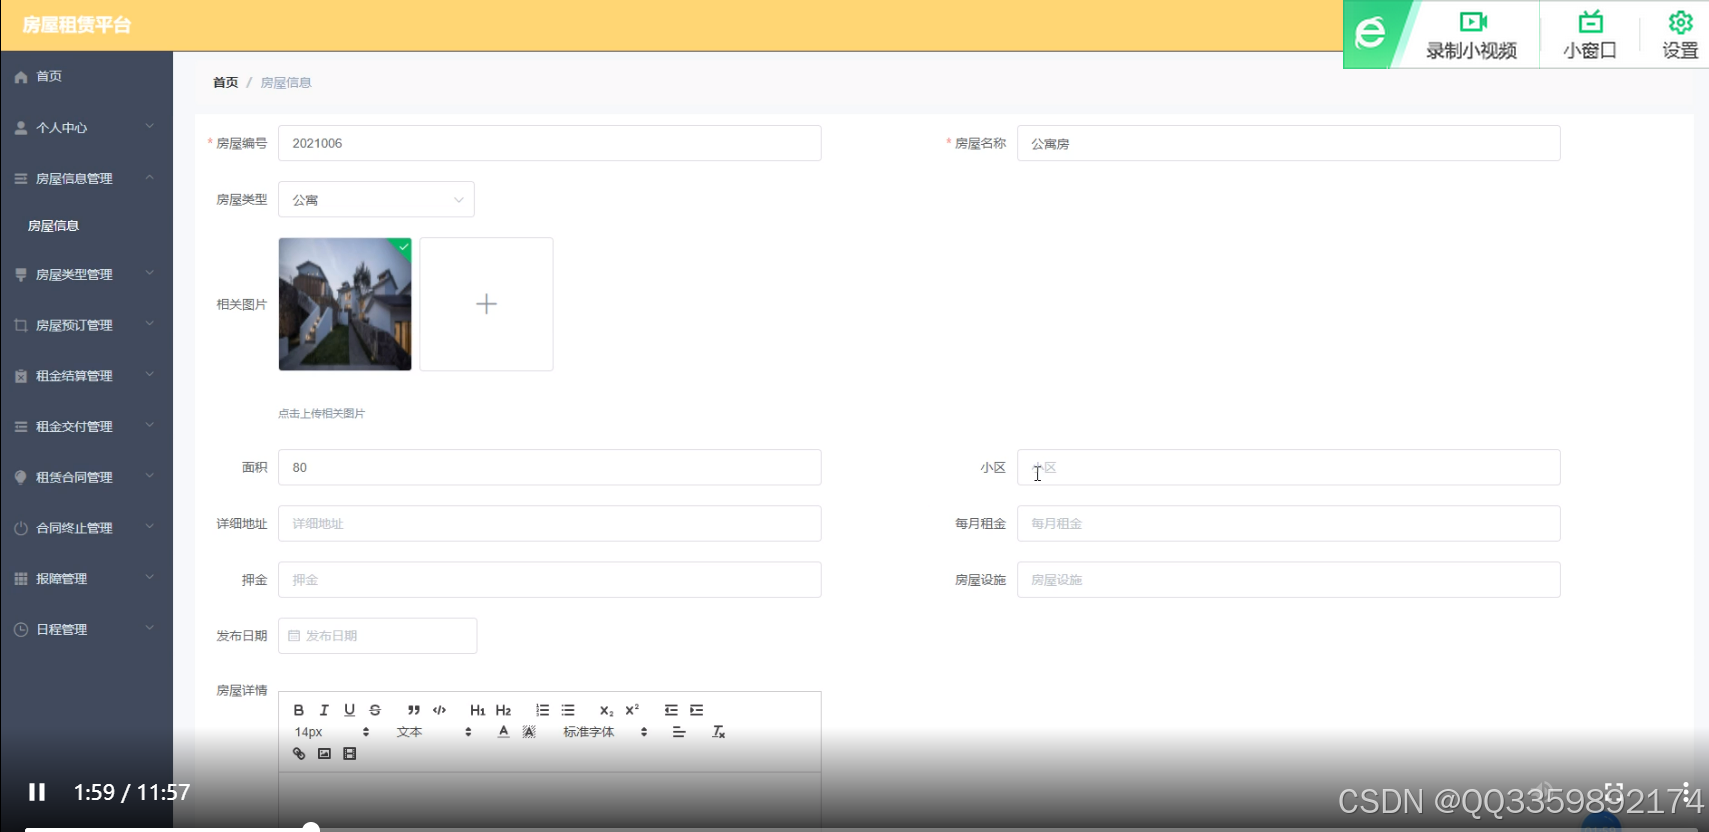Apply strikethrough in the editor toolbar
This screenshot has width=1709, height=832.
pos(375,710)
